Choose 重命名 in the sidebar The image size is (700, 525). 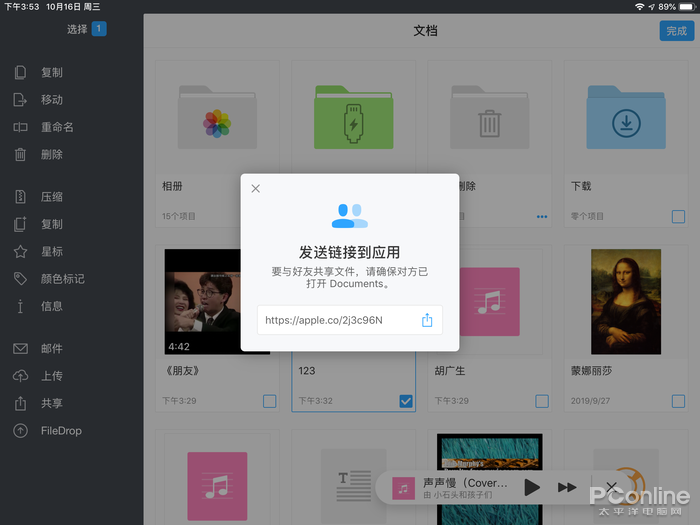[x=57, y=127]
